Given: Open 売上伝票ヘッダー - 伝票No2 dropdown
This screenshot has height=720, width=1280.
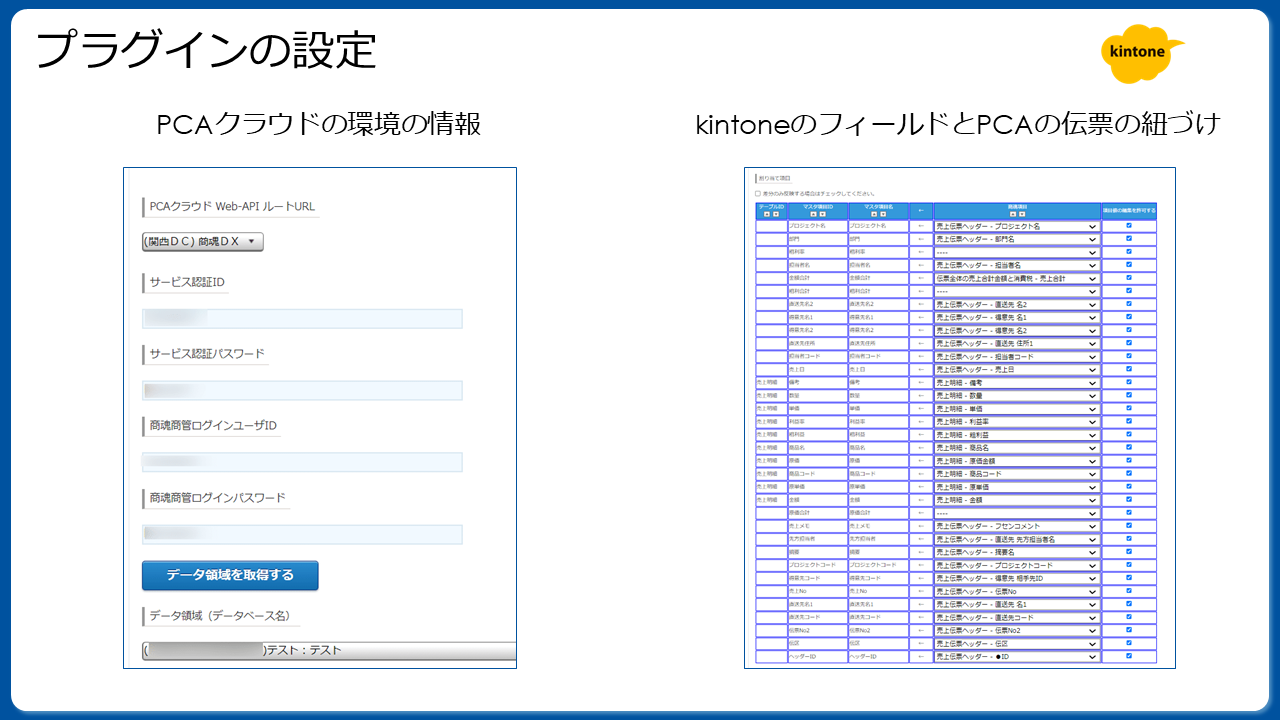Looking at the screenshot, I should tap(1017, 630).
